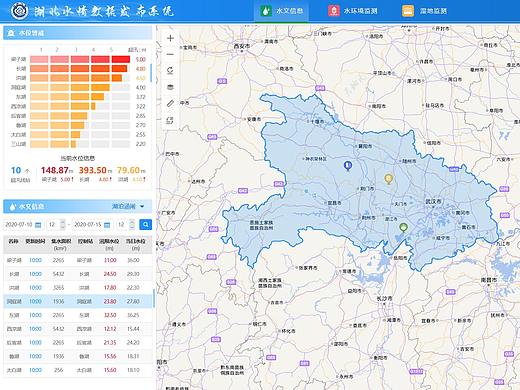Select the table row with water level 32.50
This screenshot has width=520, height=390.
coord(77,315)
